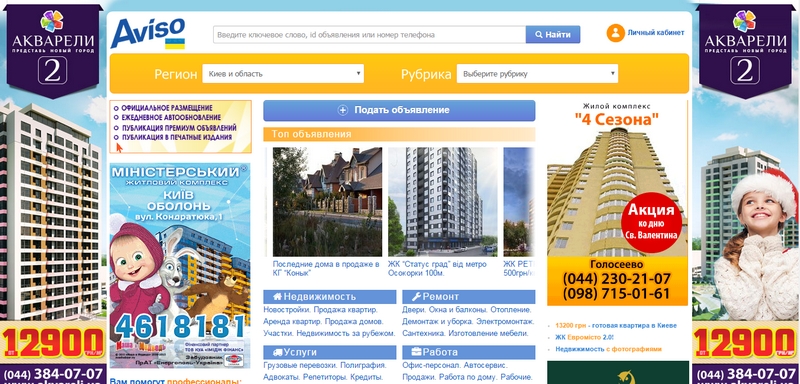Click the Конык houses listing thumbnail

[327, 202]
